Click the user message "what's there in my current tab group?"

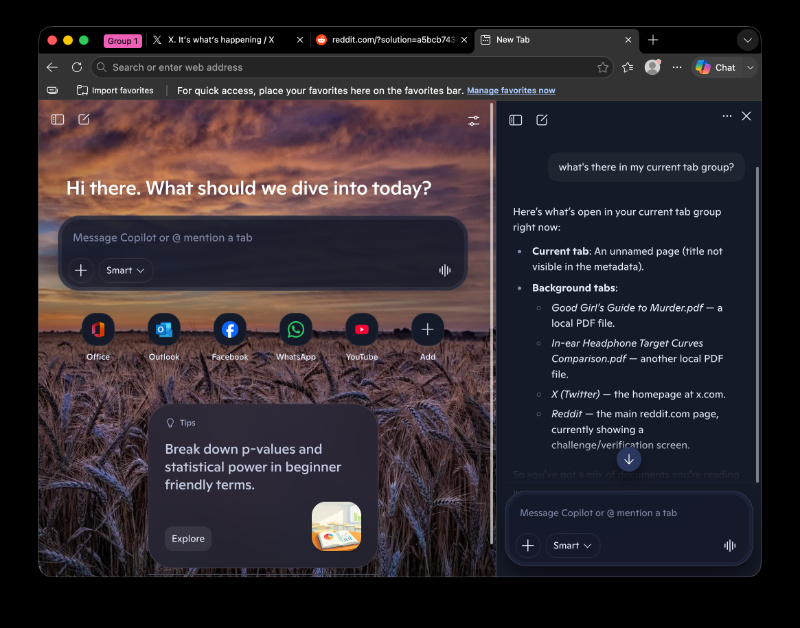(x=646, y=167)
